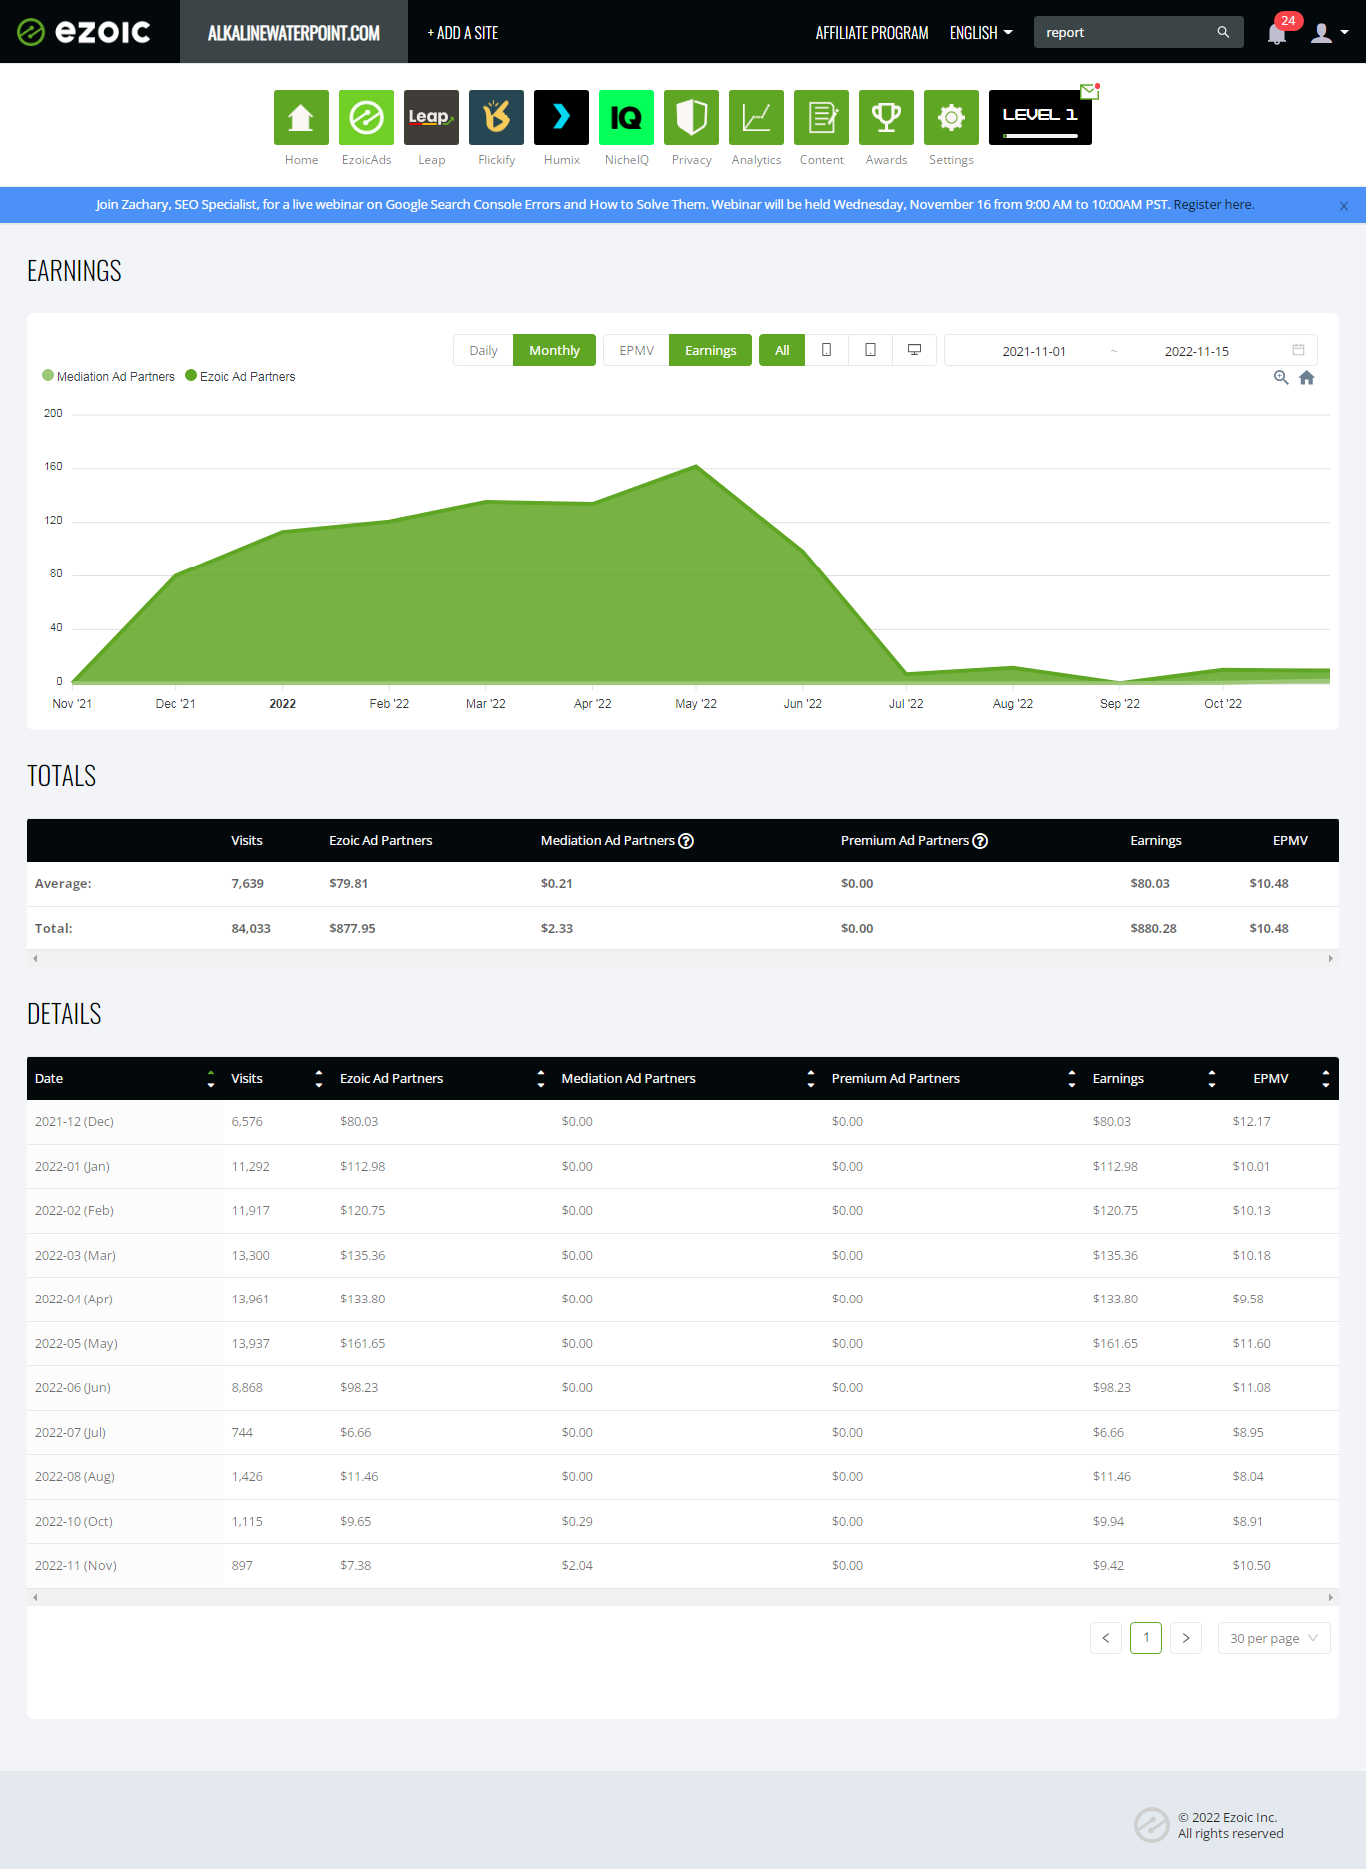Open the 30 per page dropdown

coord(1274,1638)
